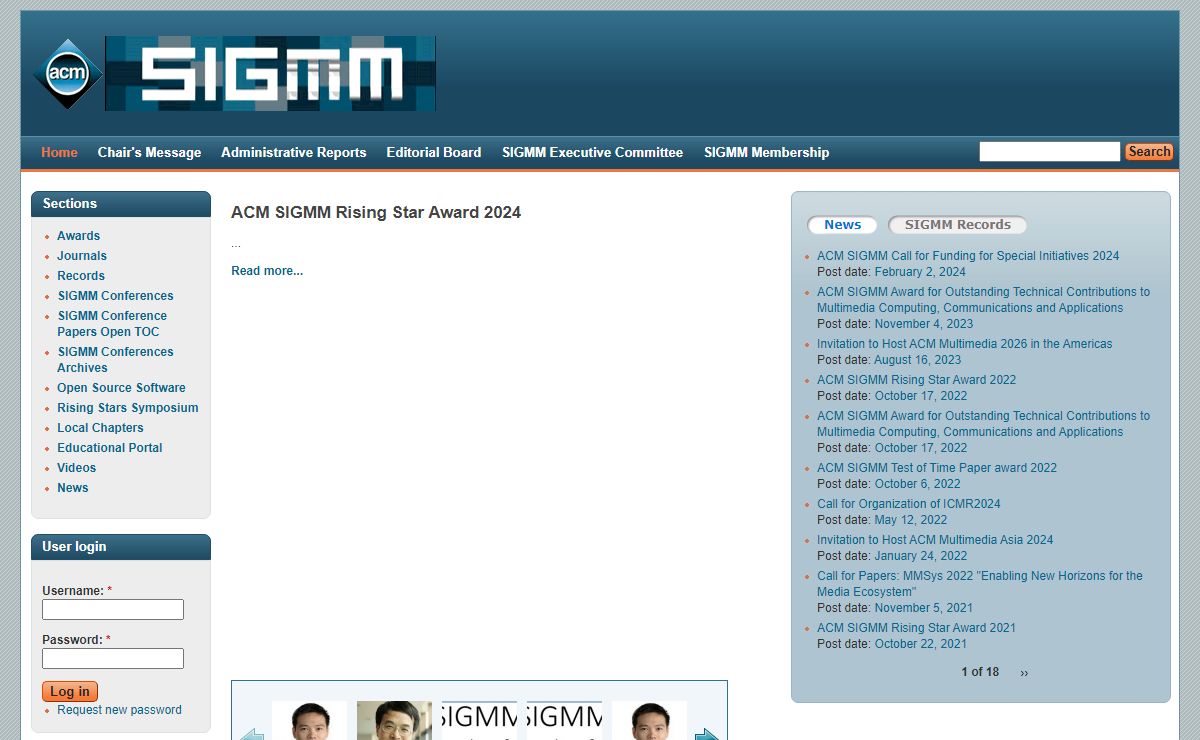Click the orange Search button
Viewport: 1200px width, 740px height.
coord(1149,152)
